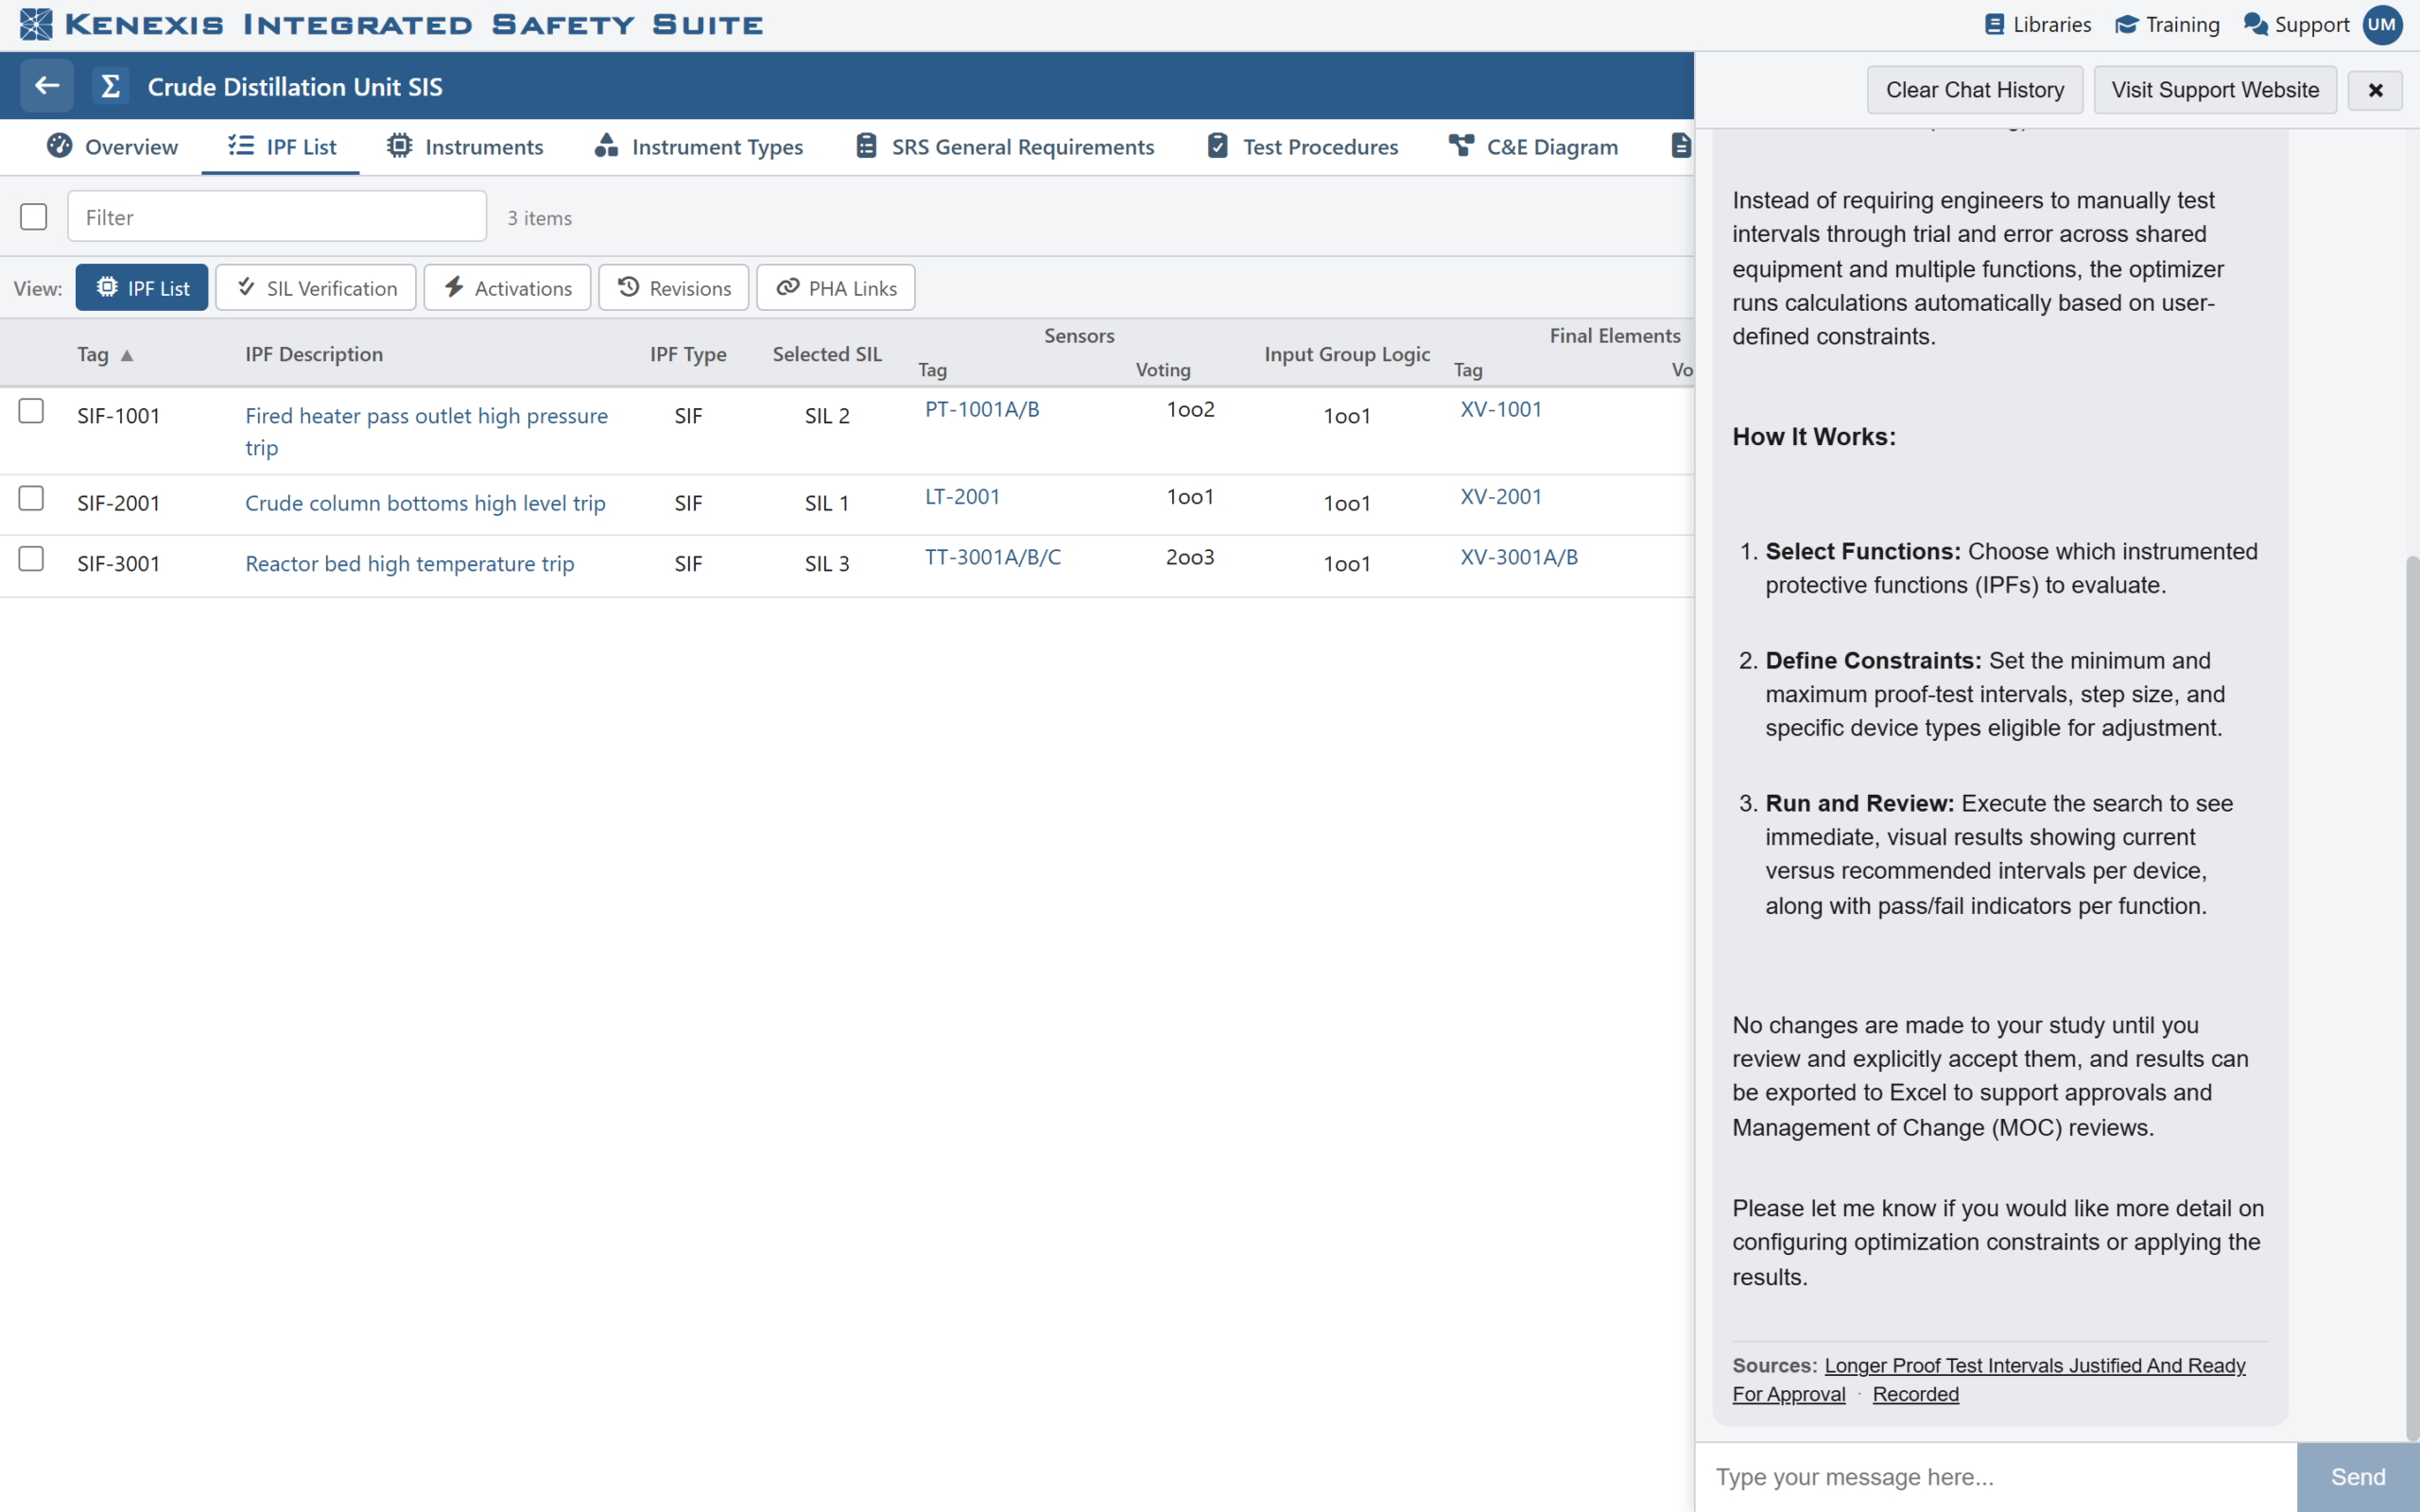Click Visit Support Website button

point(2215,90)
